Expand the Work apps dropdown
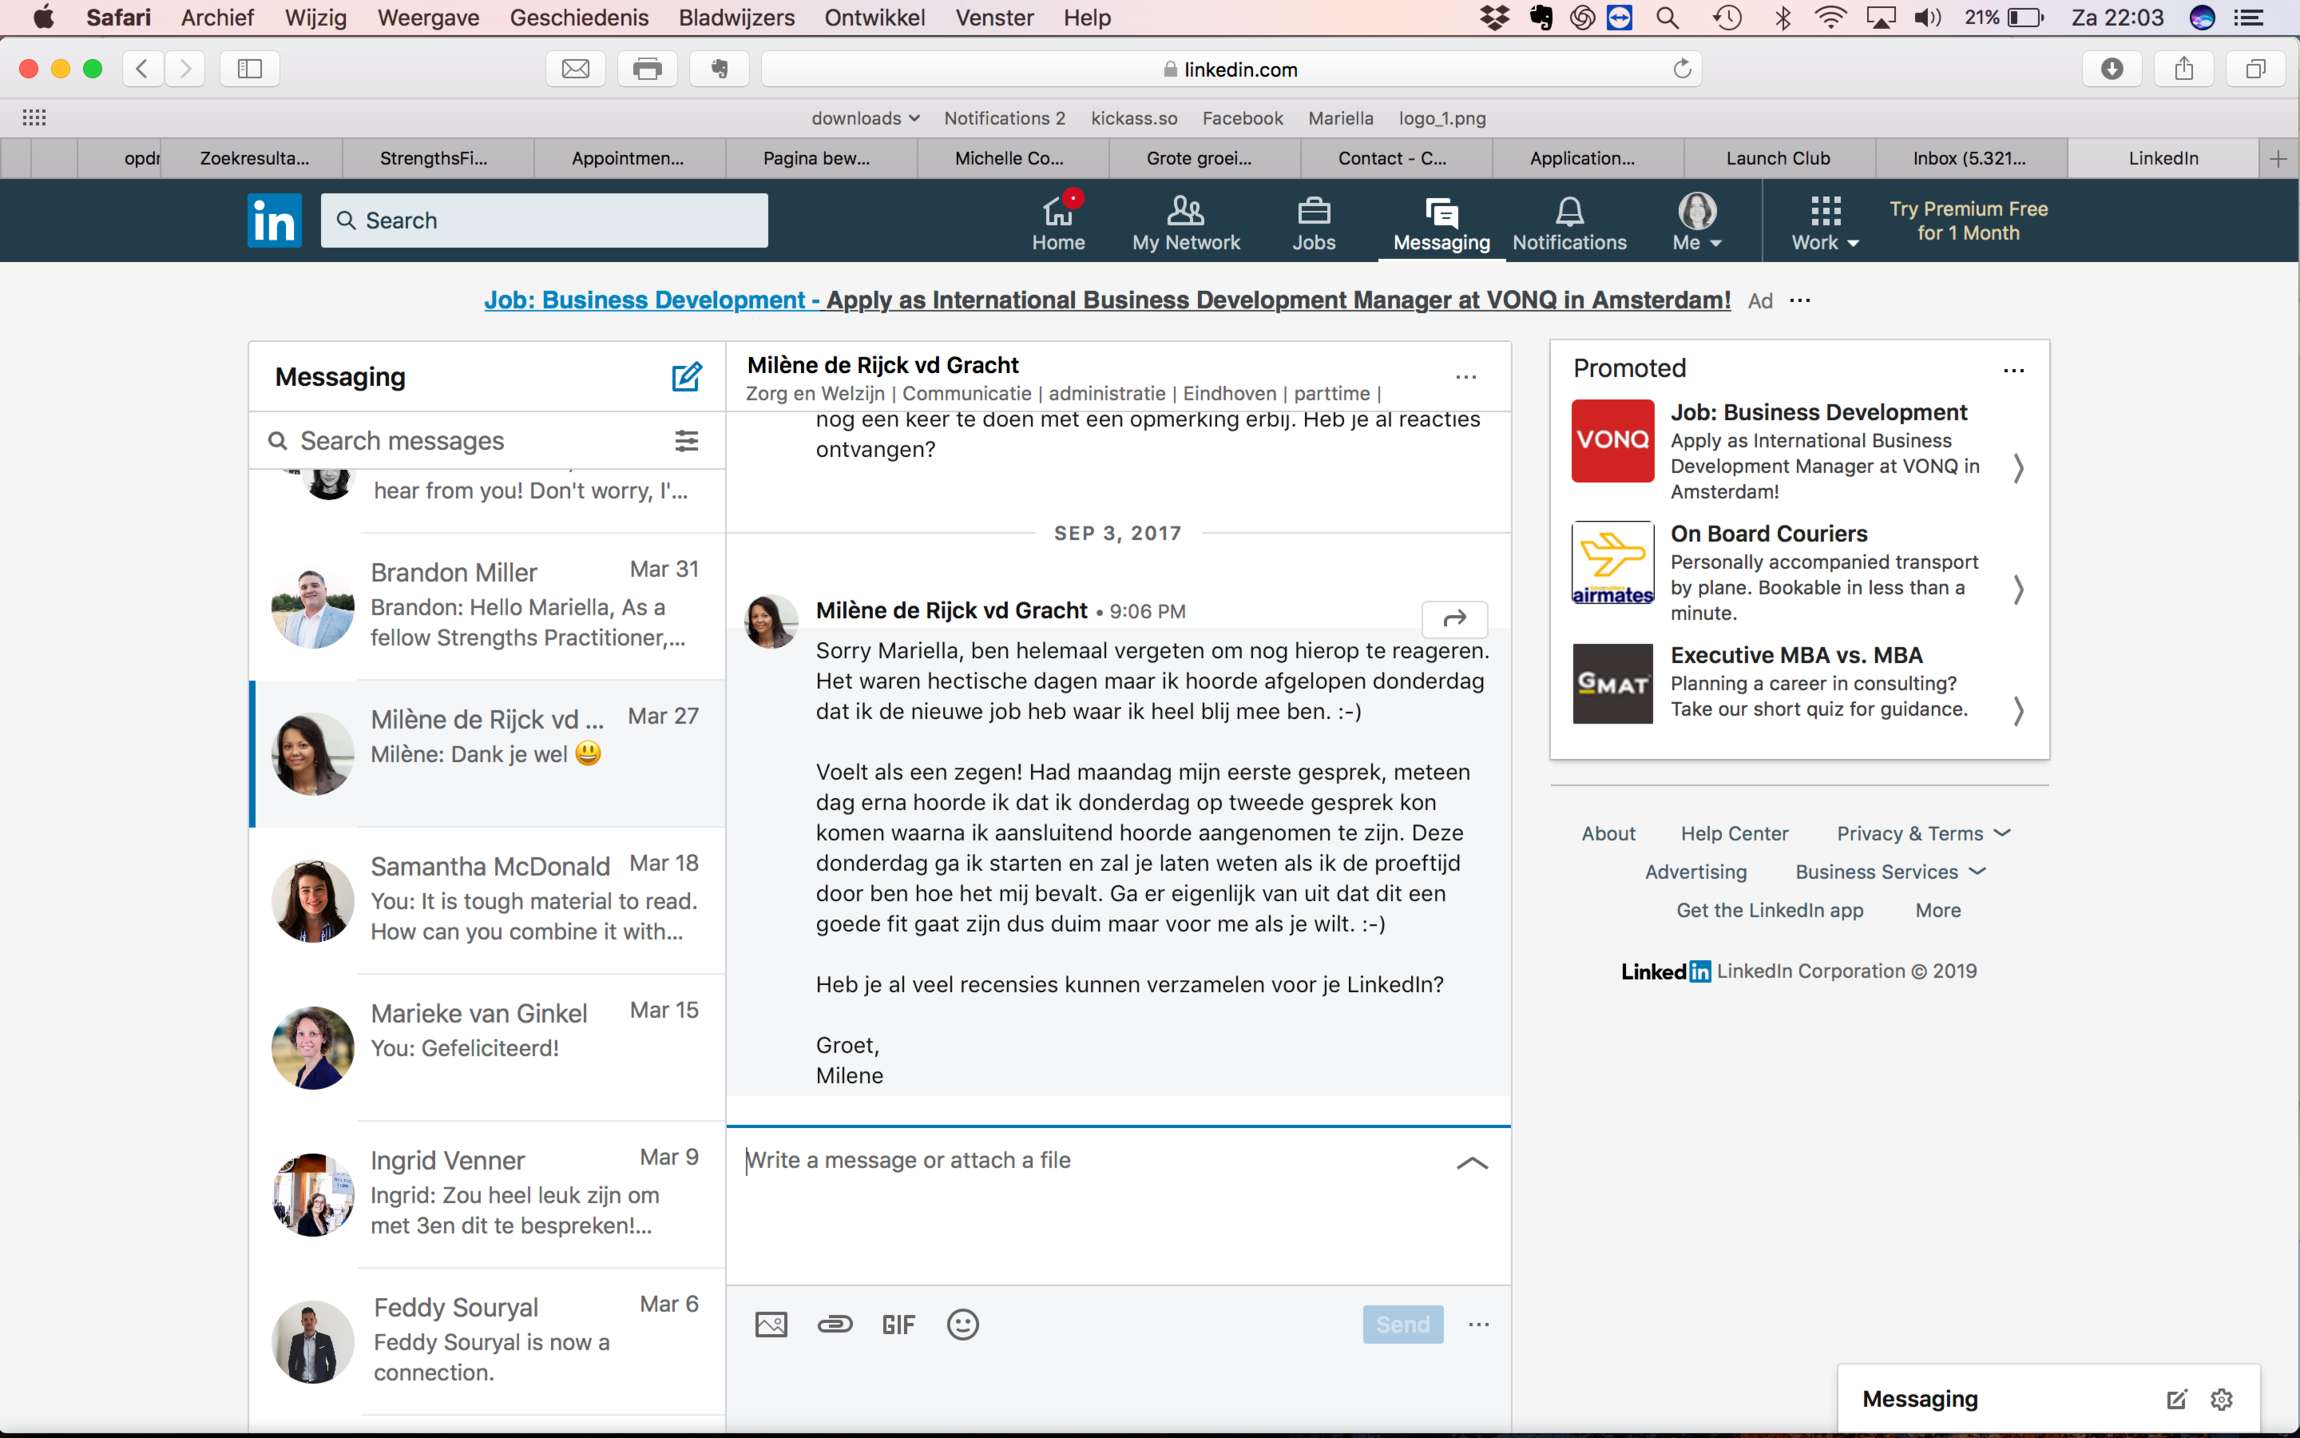The height and width of the screenshot is (1438, 2300). pyautogui.click(x=1825, y=222)
